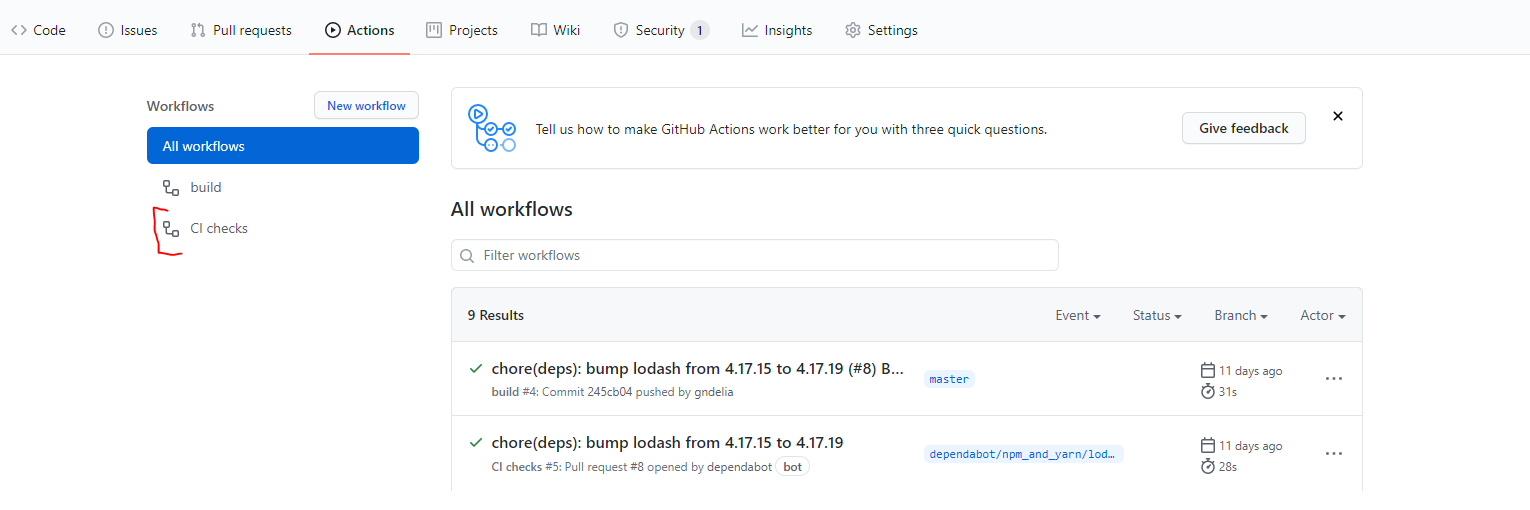Click the master branch label
This screenshot has height=510, width=1530.
click(949, 379)
